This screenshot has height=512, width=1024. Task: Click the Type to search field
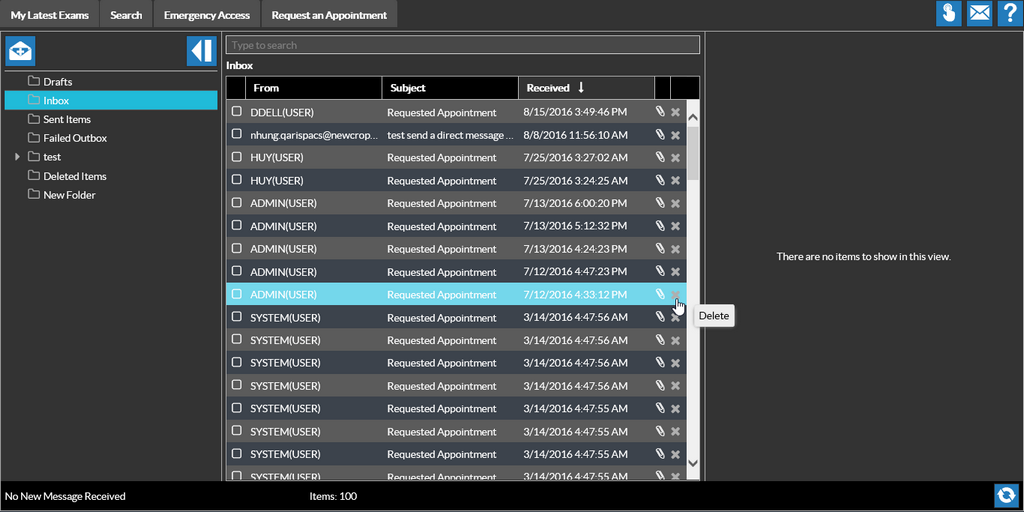[x=462, y=45]
